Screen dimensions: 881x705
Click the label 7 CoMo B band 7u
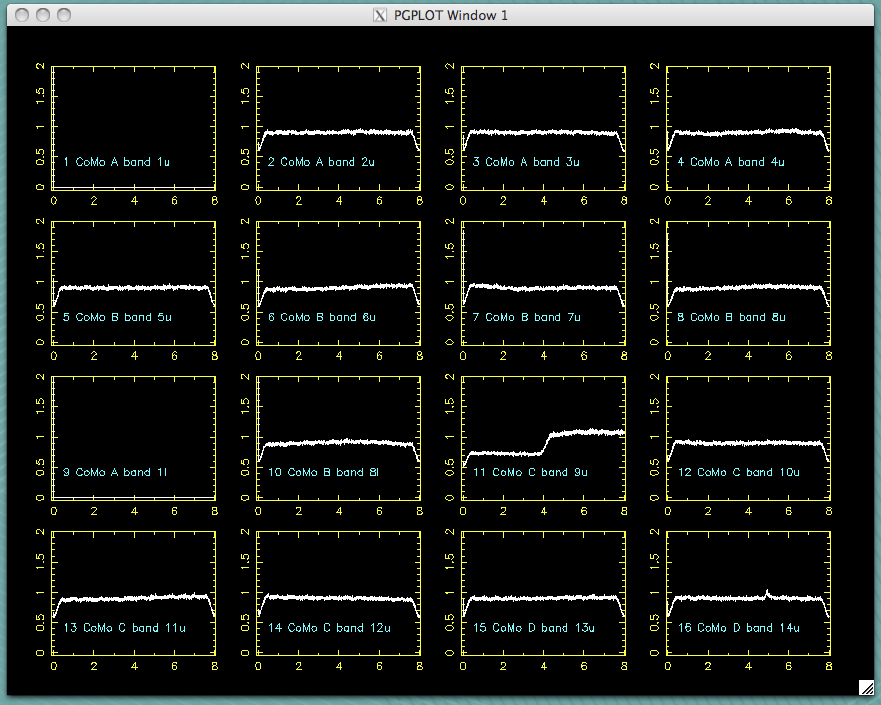pyautogui.click(x=526, y=318)
